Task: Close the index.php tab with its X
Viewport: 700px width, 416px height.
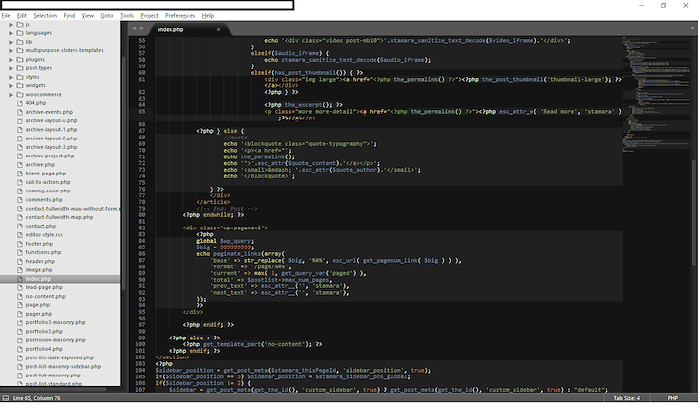Action: (218, 29)
